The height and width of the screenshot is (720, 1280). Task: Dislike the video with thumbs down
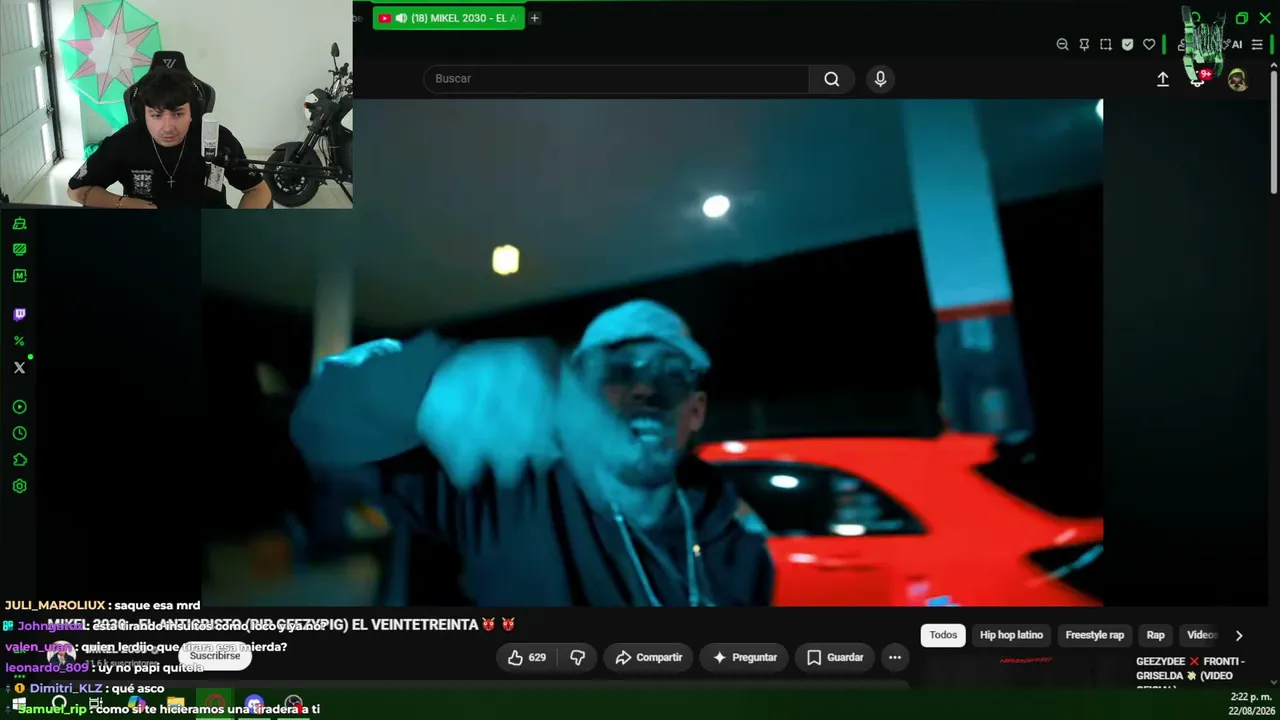[577, 657]
